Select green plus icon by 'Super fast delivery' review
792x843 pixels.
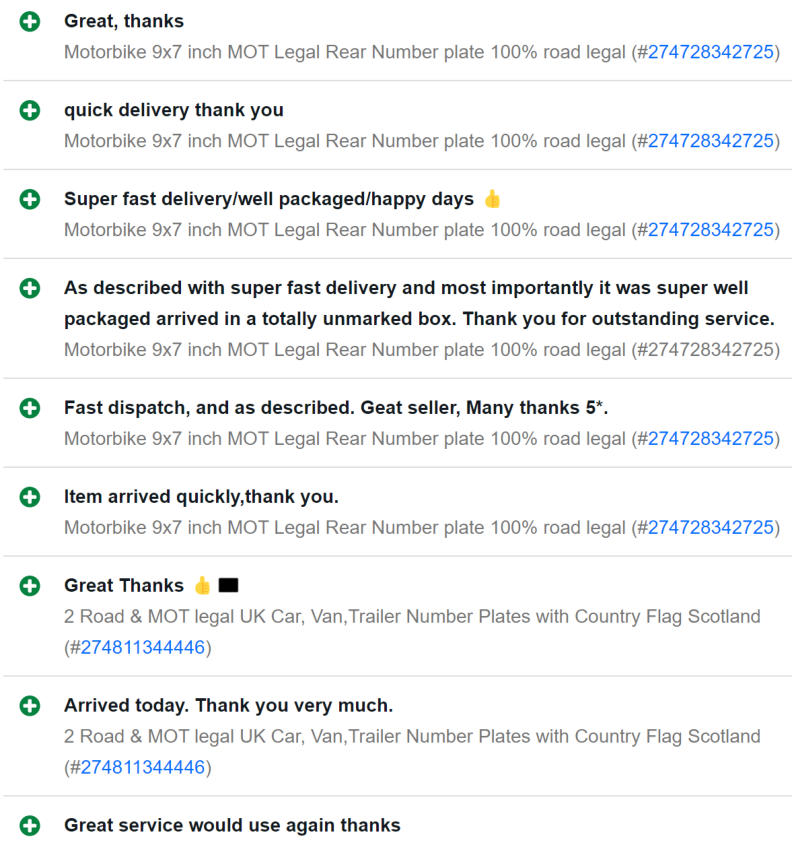30,199
